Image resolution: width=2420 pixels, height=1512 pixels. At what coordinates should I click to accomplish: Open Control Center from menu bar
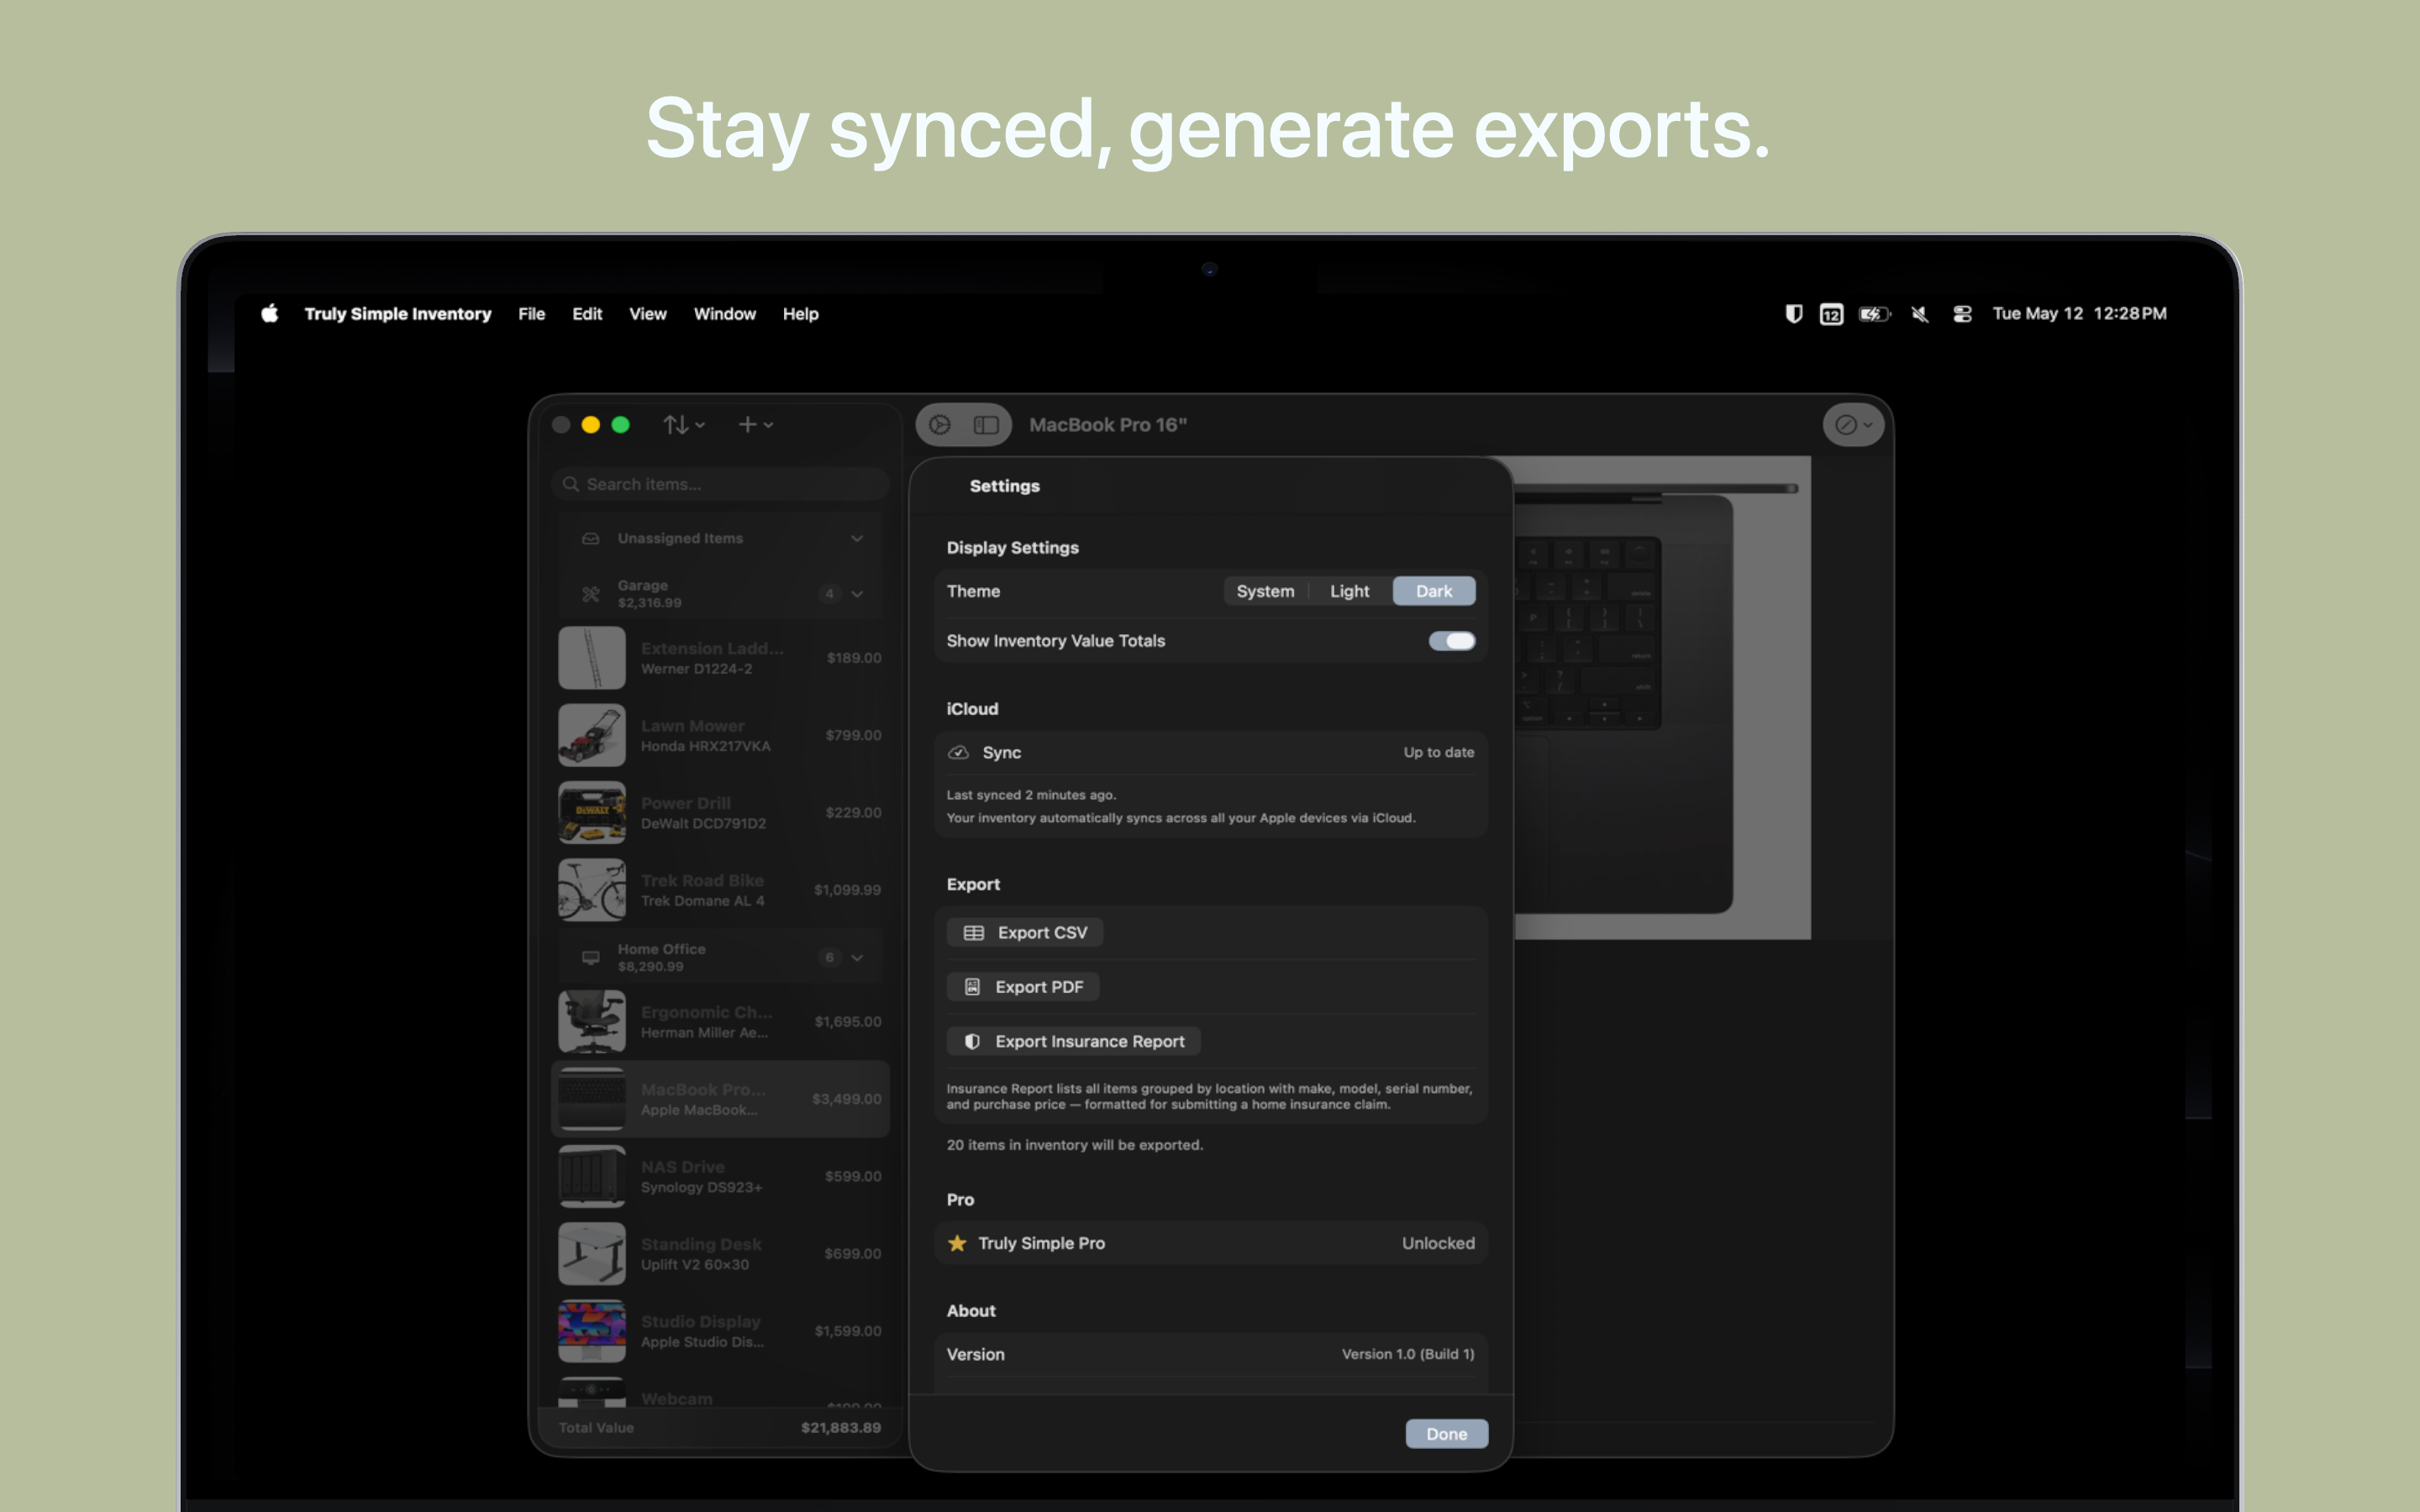pos(1962,314)
